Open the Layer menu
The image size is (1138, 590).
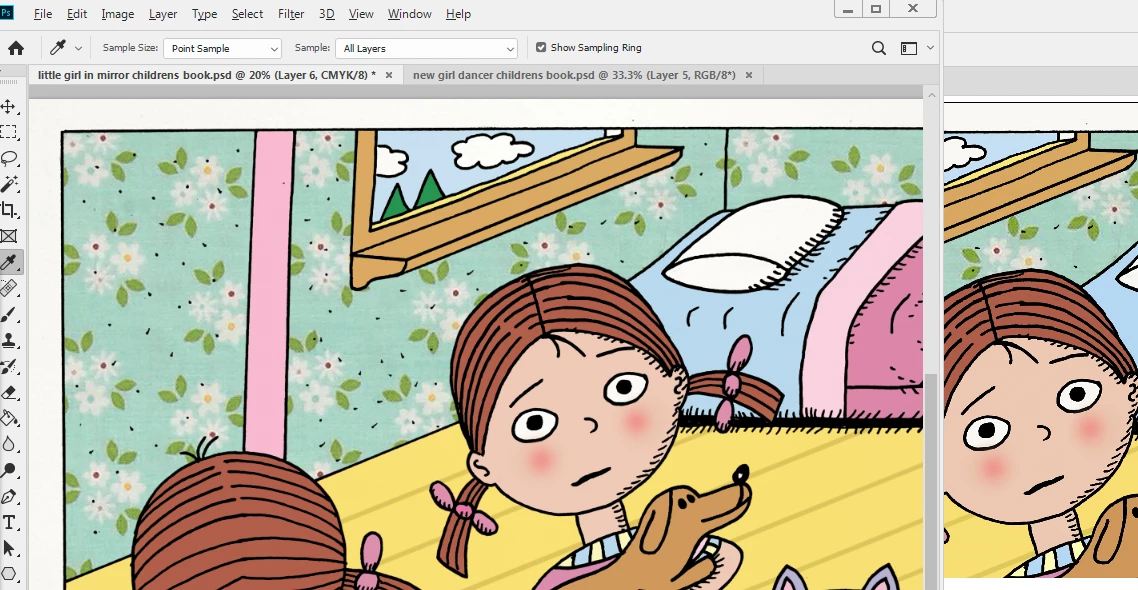tap(163, 14)
